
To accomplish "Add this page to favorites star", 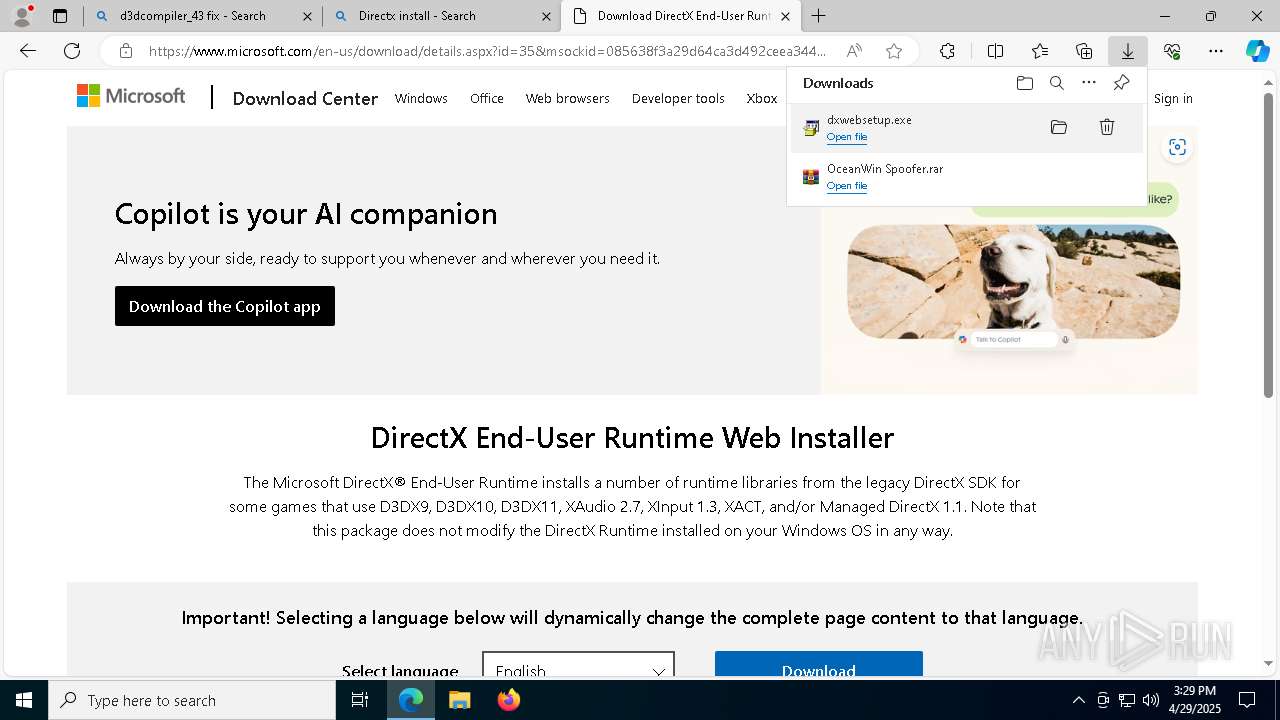I will [894, 51].
